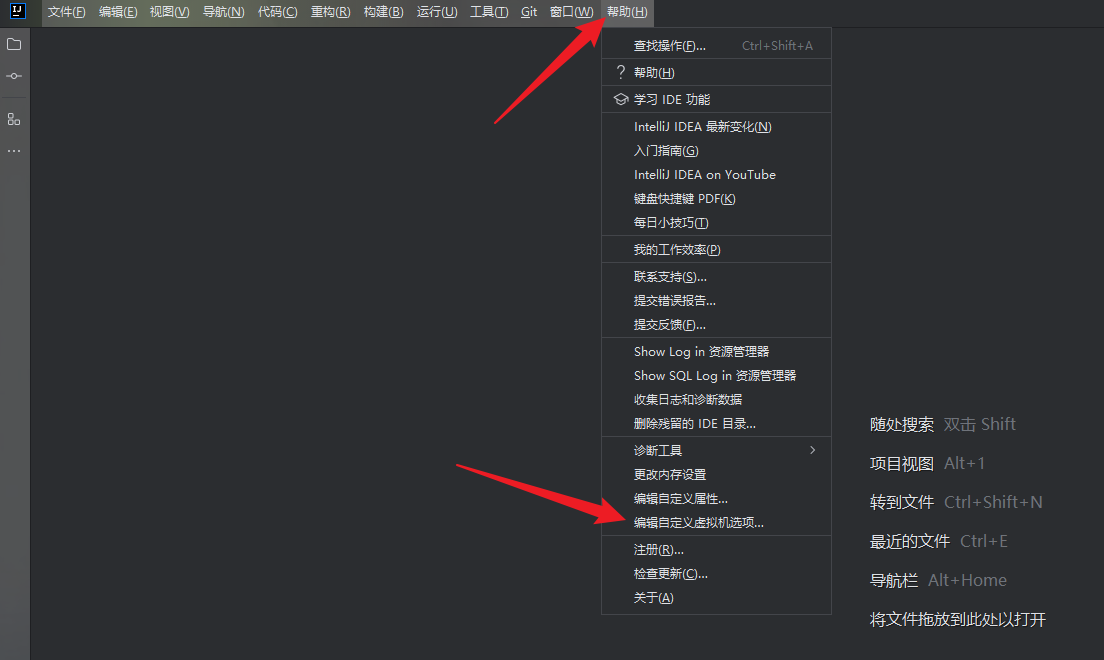Image resolution: width=1104 pixels, height=660 pixels.
Task: Click the IntelliJ IDEA logo icon
Action: [17, 11]
